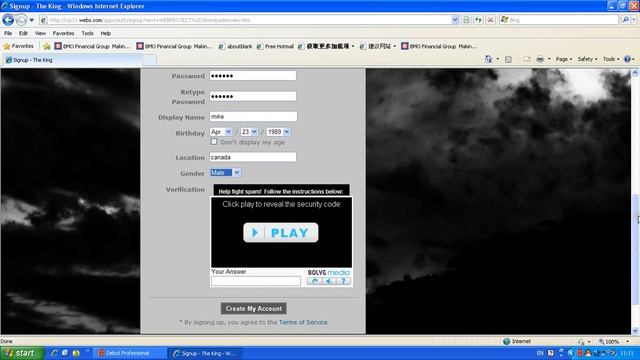Click the Location field
This screenshot has height=360, width=640.
[253, 157]
